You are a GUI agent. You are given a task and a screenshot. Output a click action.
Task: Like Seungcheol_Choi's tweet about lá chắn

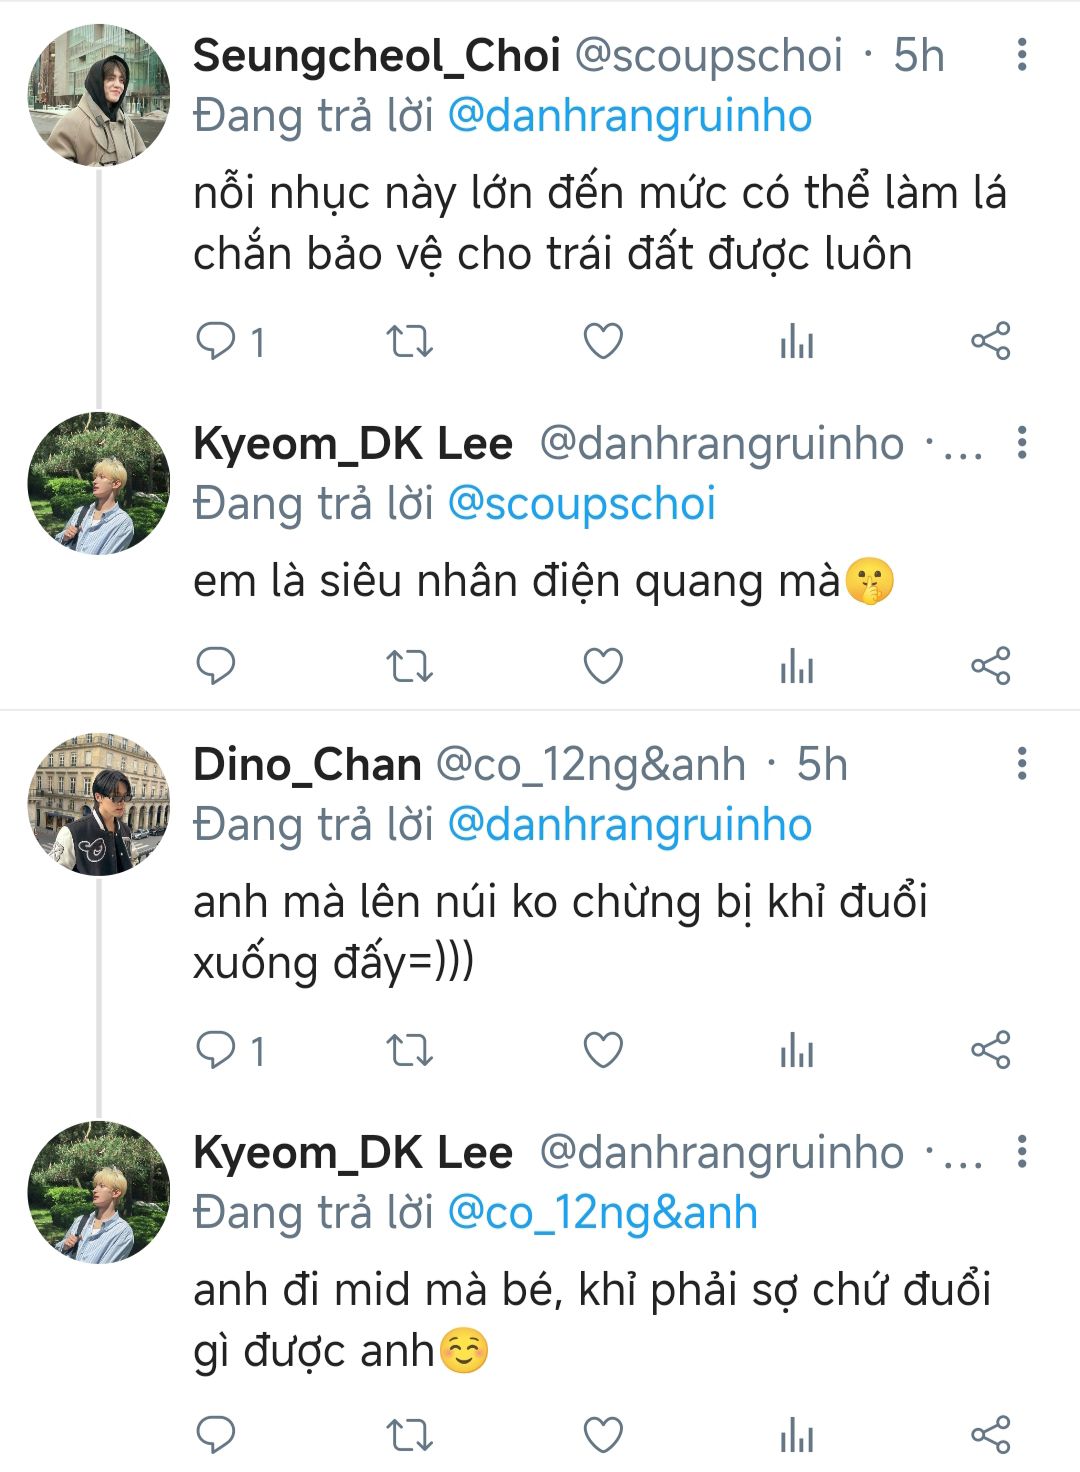point(603,342)
